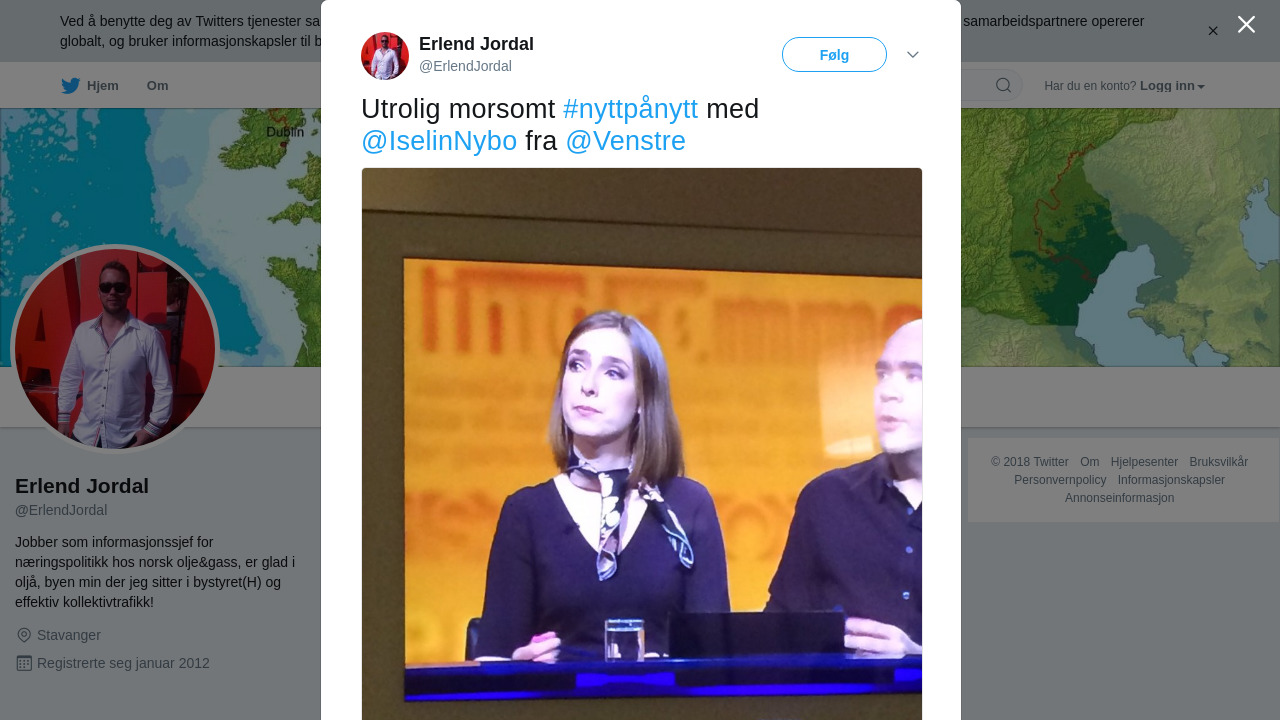Open the tweet's TV photo
This screenshot has height=720, width=1280.
point(642,444)
